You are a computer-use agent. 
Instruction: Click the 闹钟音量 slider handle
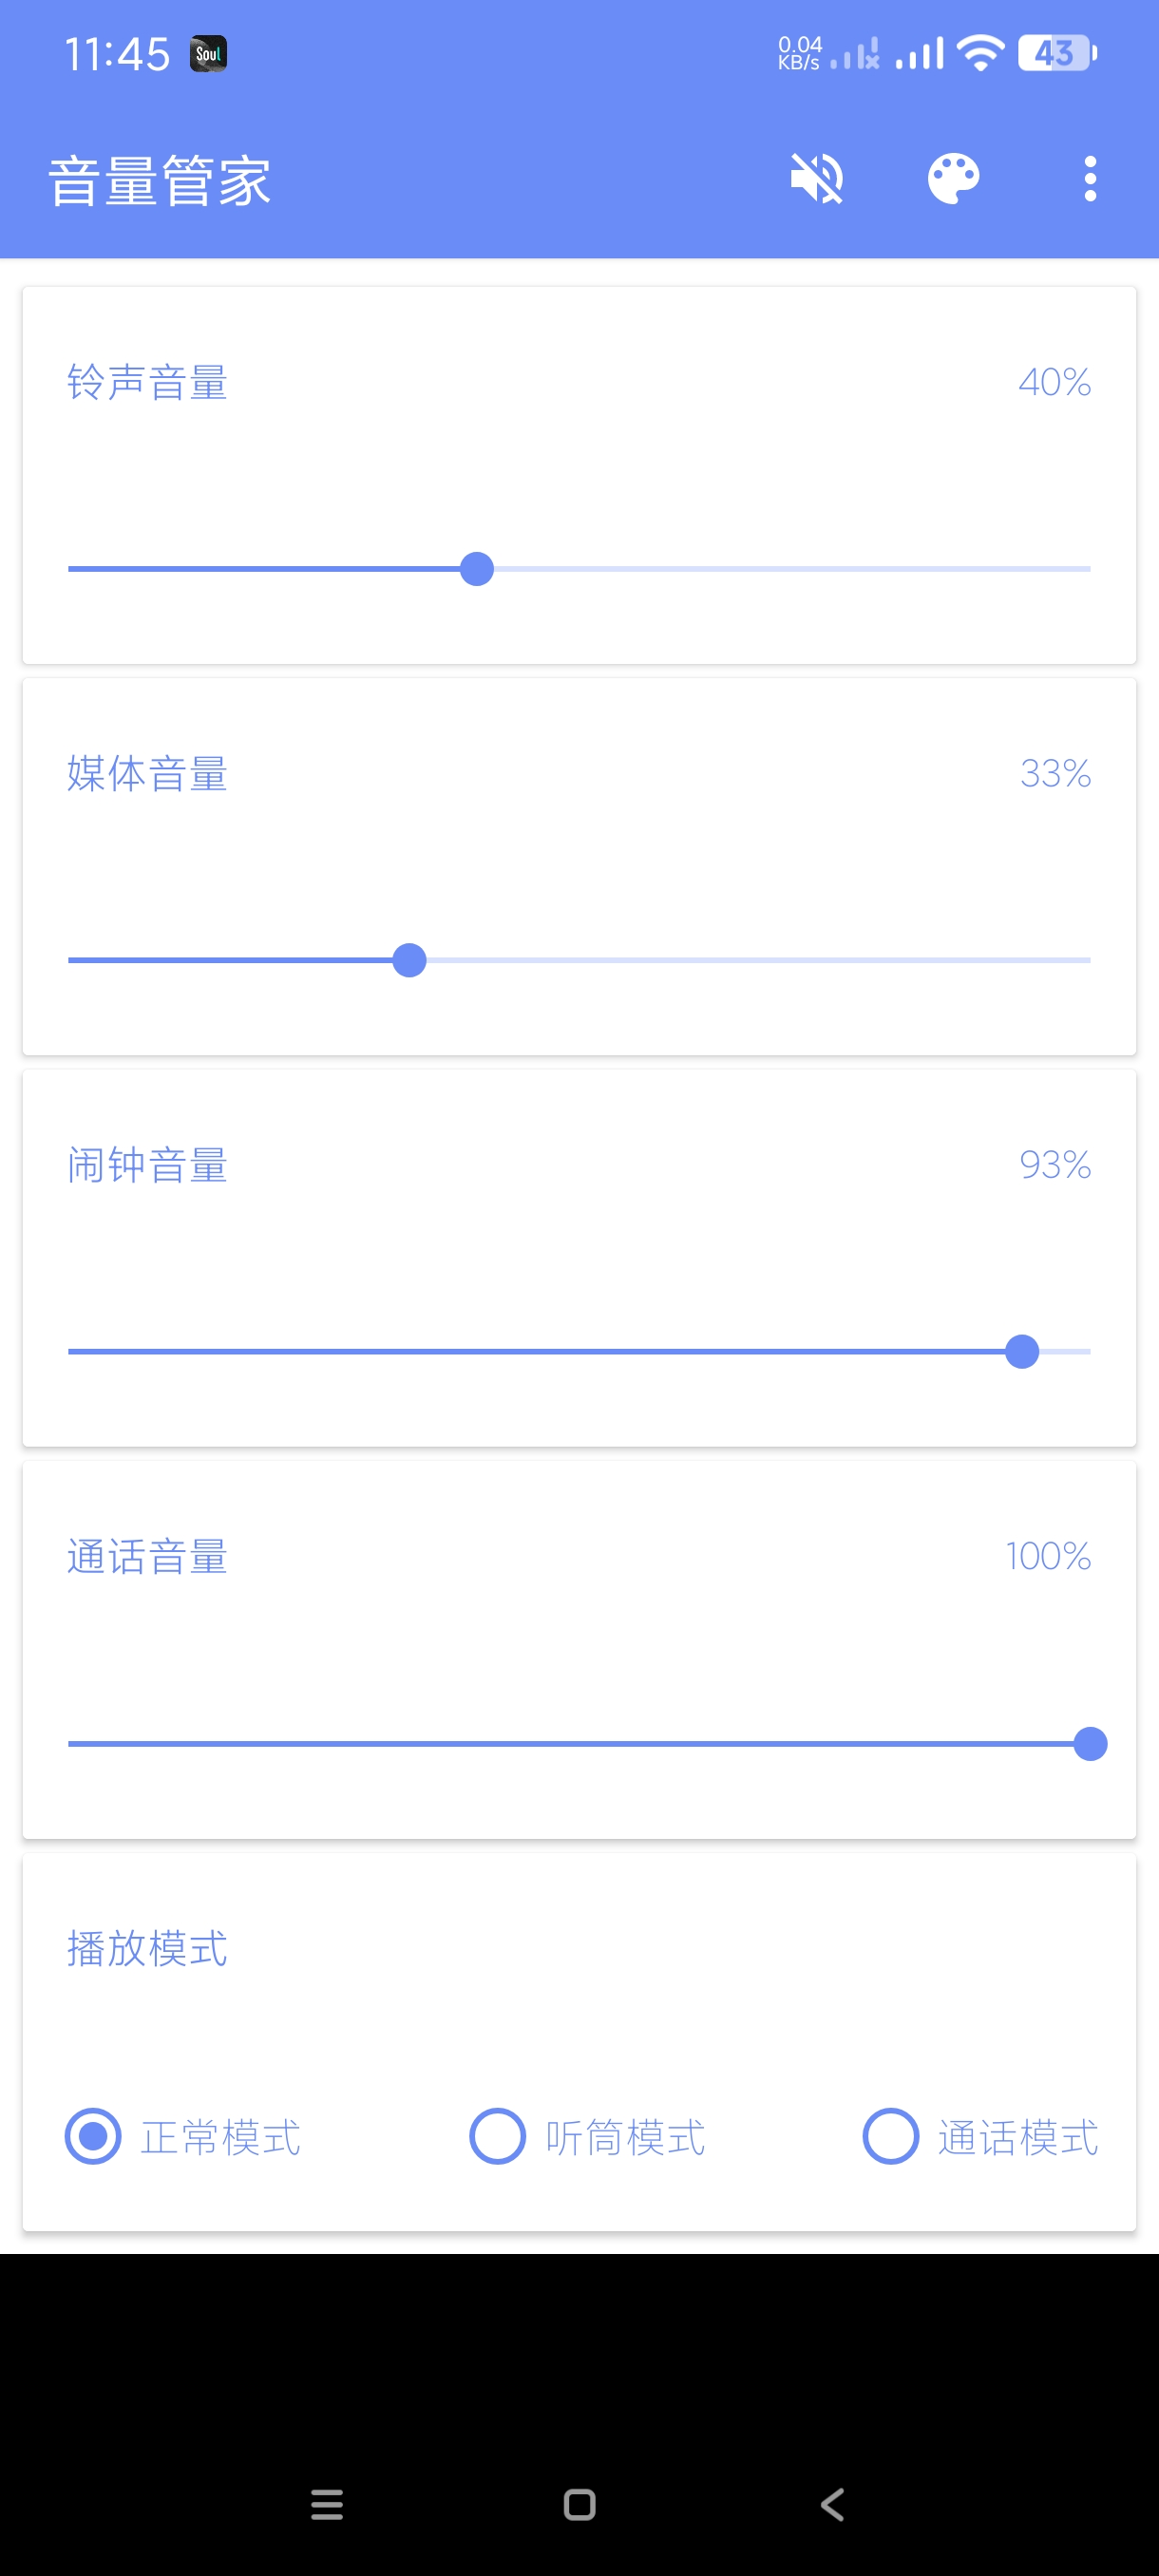pyautogui.click(x=1021, y=1352)
